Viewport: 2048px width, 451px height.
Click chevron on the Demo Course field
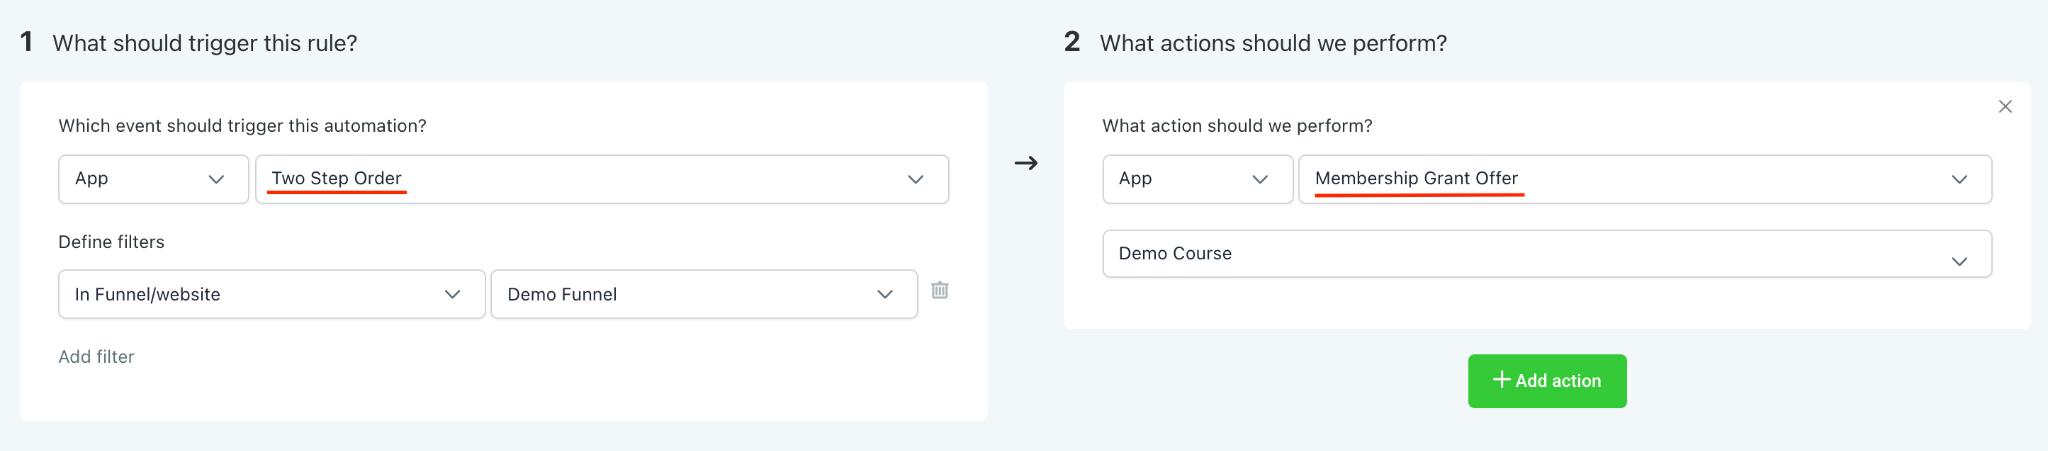(x=1960, y=261)
